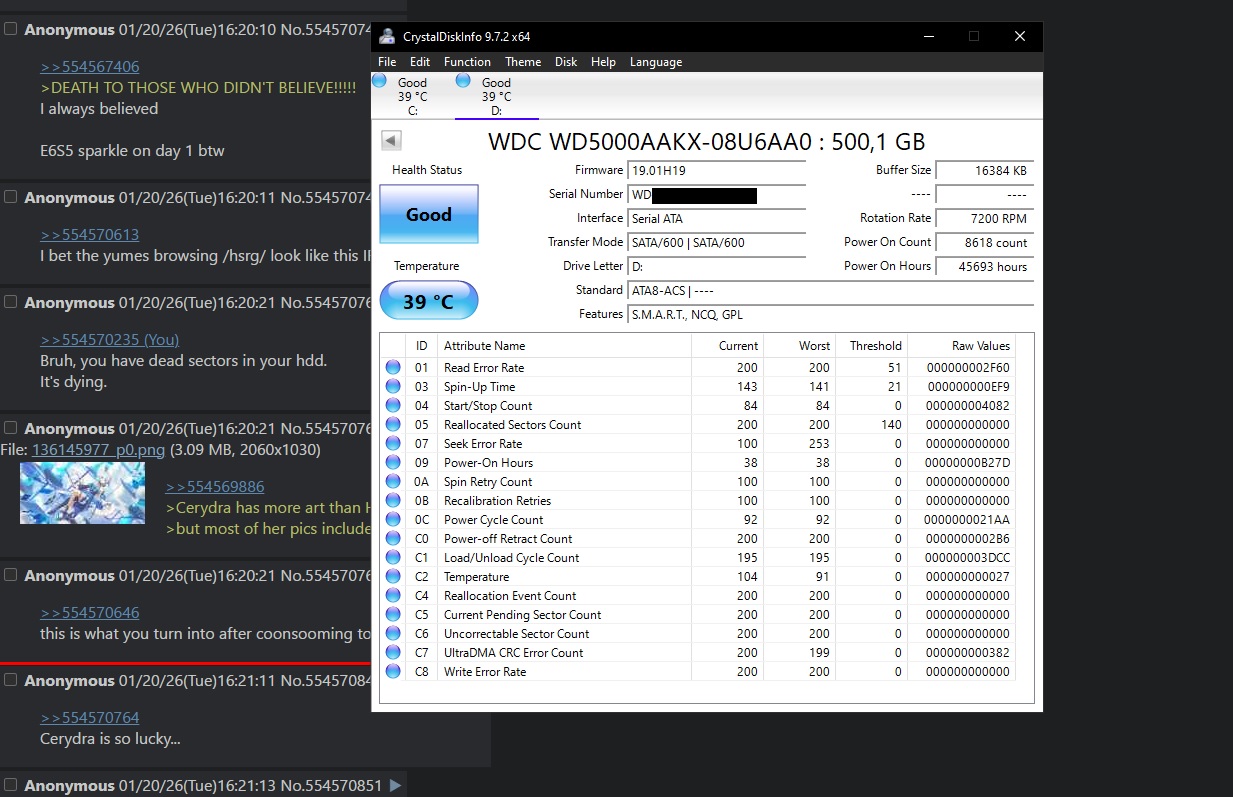
Task: Tick the checkbox of post quoting >>554570646
Action: point(11,575)
